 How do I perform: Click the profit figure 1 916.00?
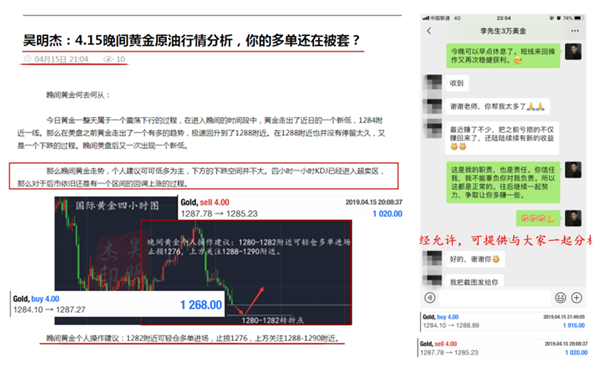point(574,325)
